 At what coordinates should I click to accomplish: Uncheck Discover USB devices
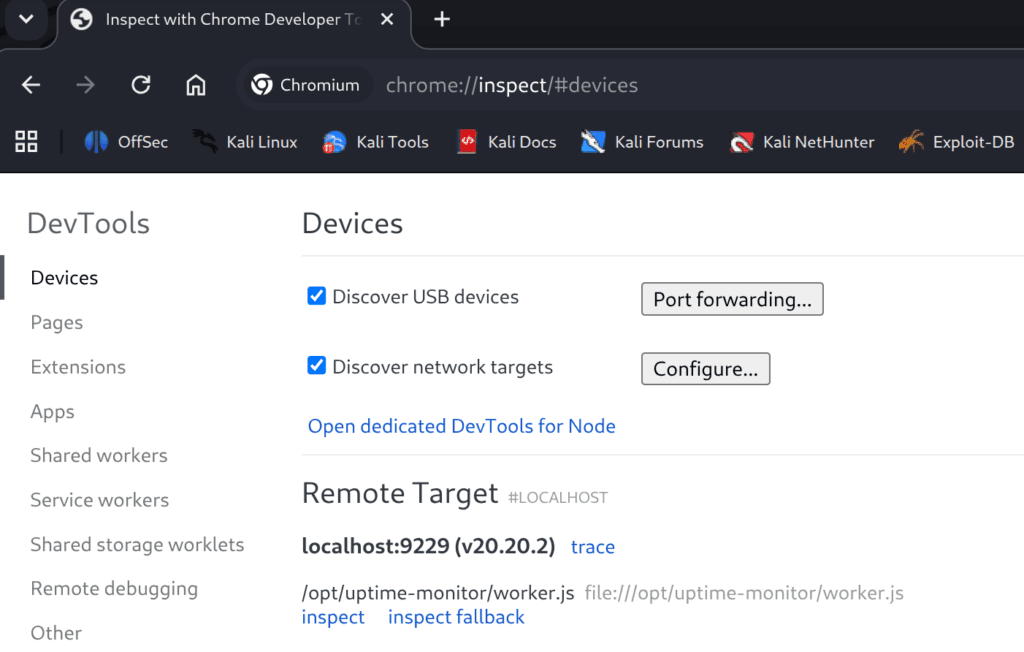[317, 296]
